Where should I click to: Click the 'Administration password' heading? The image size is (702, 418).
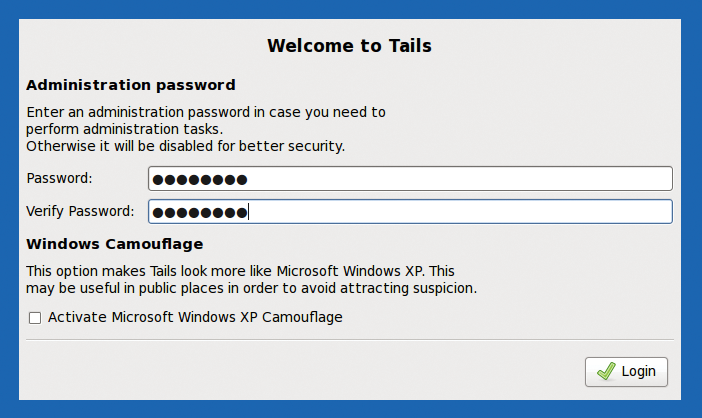pyautogui.click(x=131, y=85)
